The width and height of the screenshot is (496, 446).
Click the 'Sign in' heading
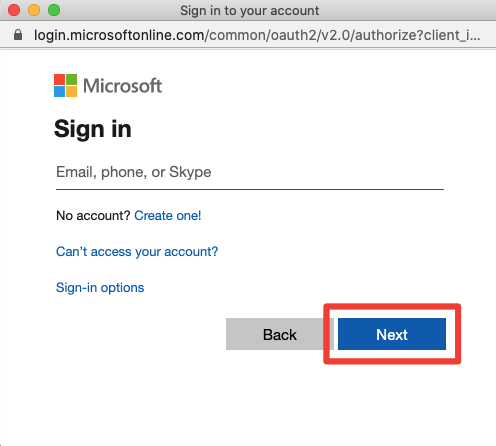(93, 129)
